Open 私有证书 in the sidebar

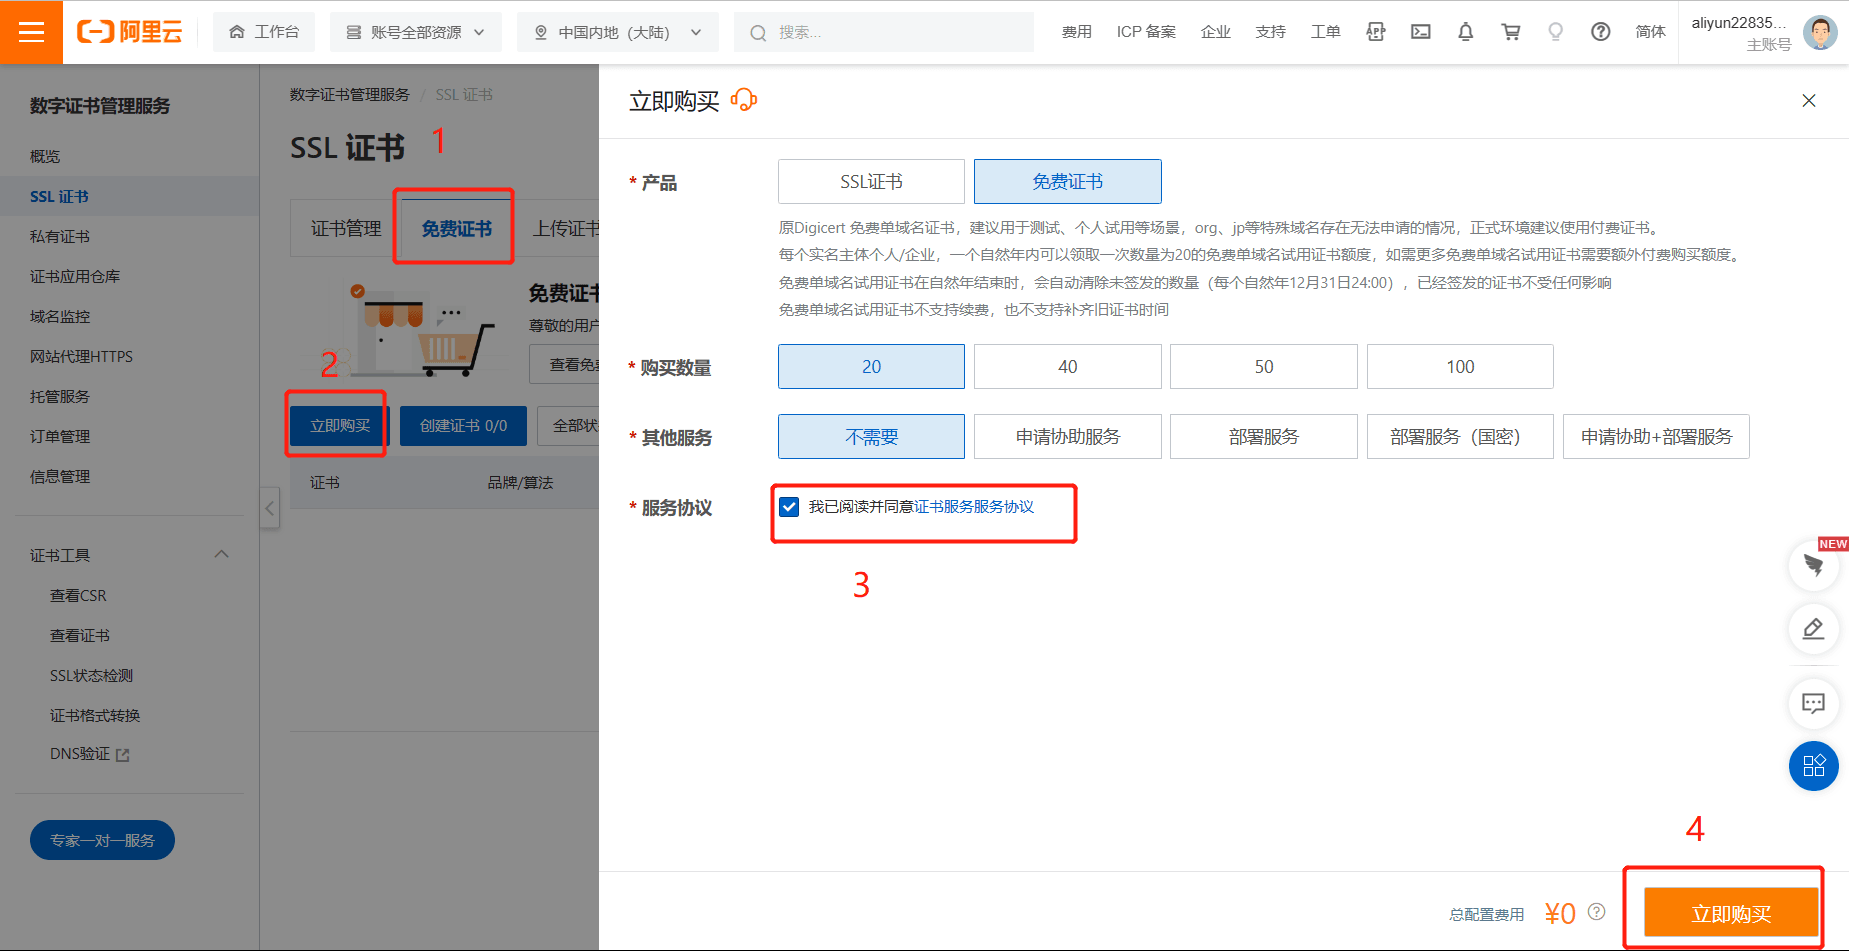click(60, 237)
